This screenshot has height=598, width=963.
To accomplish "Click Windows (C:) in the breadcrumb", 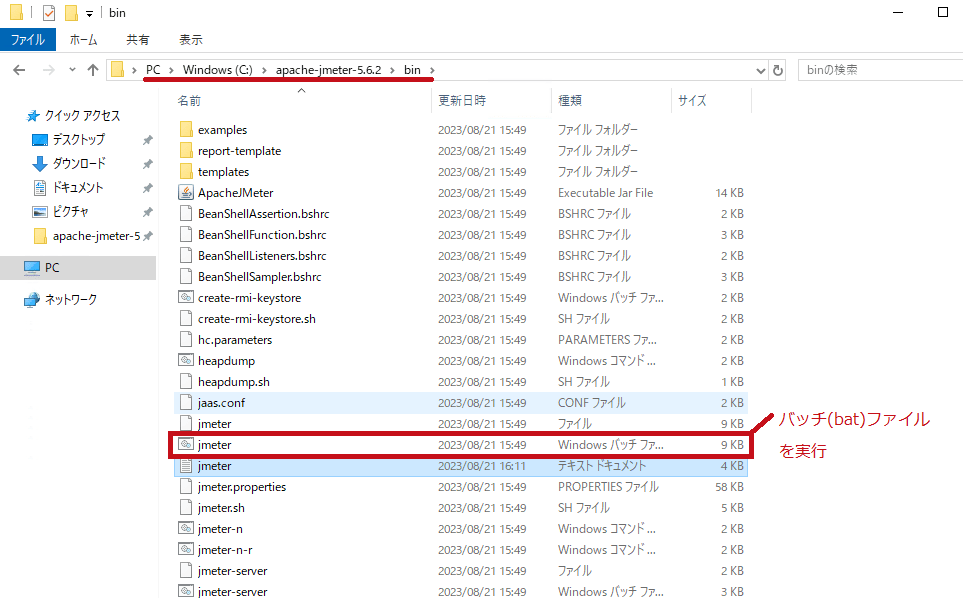I will pyautogui.click(x=217, y=70).
